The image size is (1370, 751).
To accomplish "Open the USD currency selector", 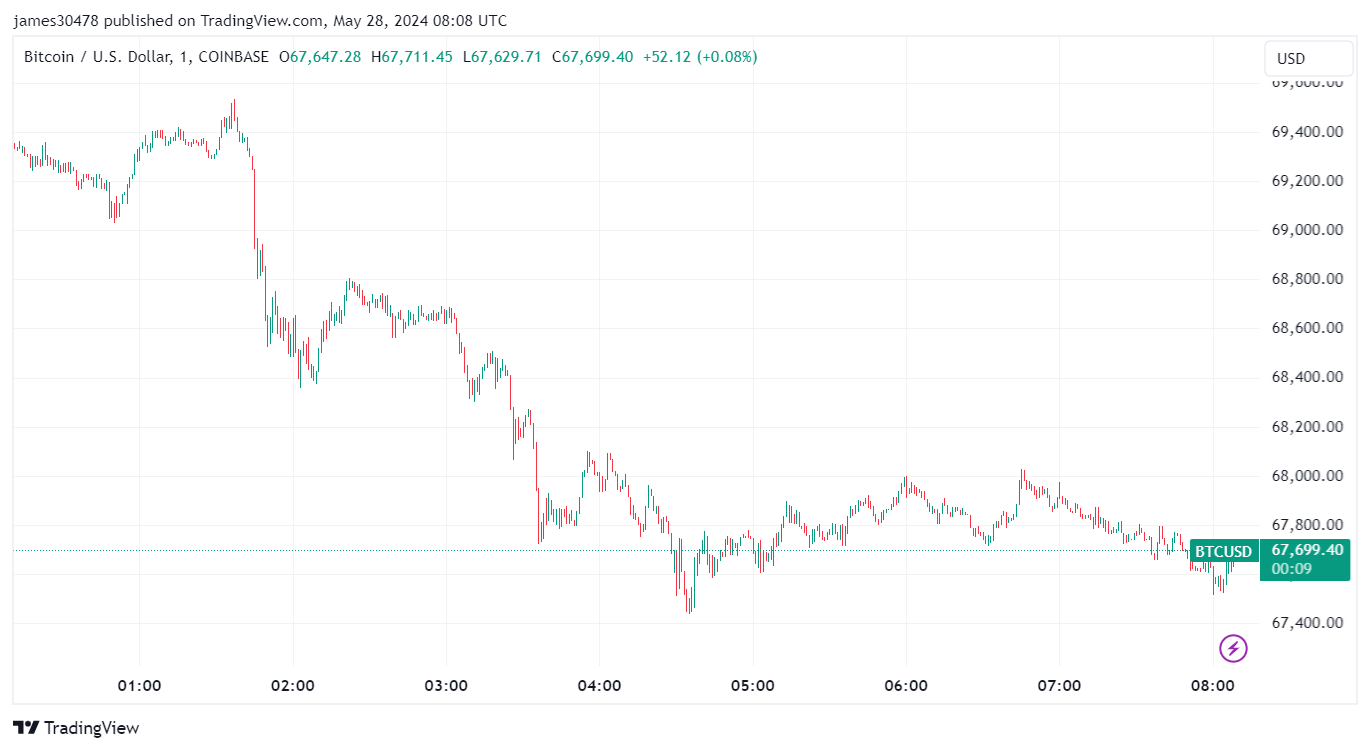I will [x=1309, y=59].
